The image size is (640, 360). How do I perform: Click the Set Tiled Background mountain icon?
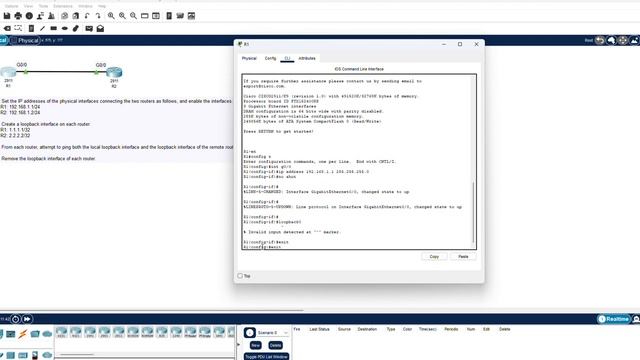click(634, 40)
